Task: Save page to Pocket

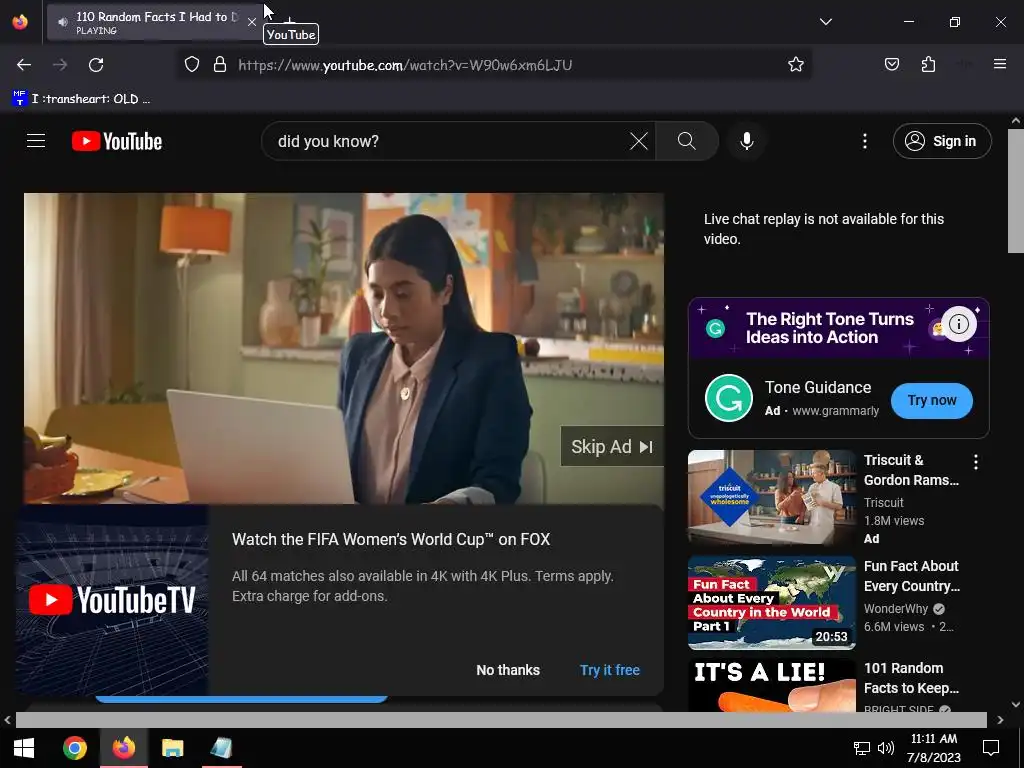Action: point(891,65)
